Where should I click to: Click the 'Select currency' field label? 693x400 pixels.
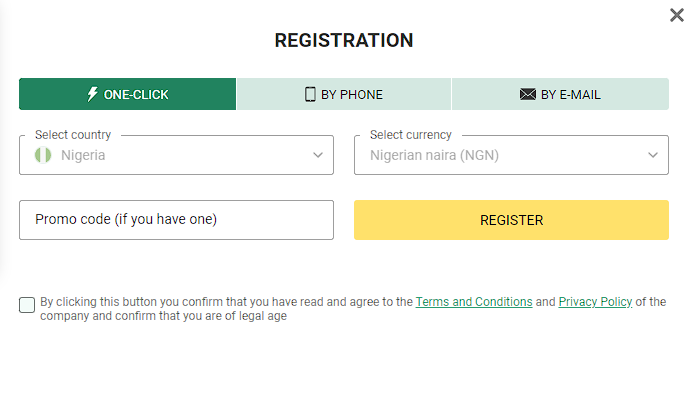pyautogui.click(x=411, y=135)
